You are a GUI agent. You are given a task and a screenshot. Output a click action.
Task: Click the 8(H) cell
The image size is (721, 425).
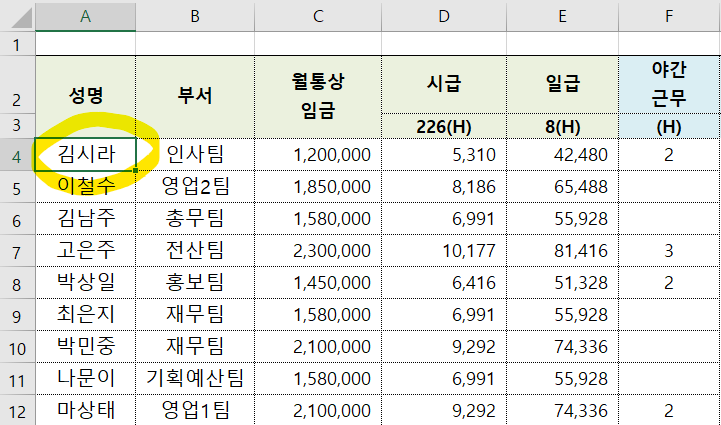(x=562, y=126)
